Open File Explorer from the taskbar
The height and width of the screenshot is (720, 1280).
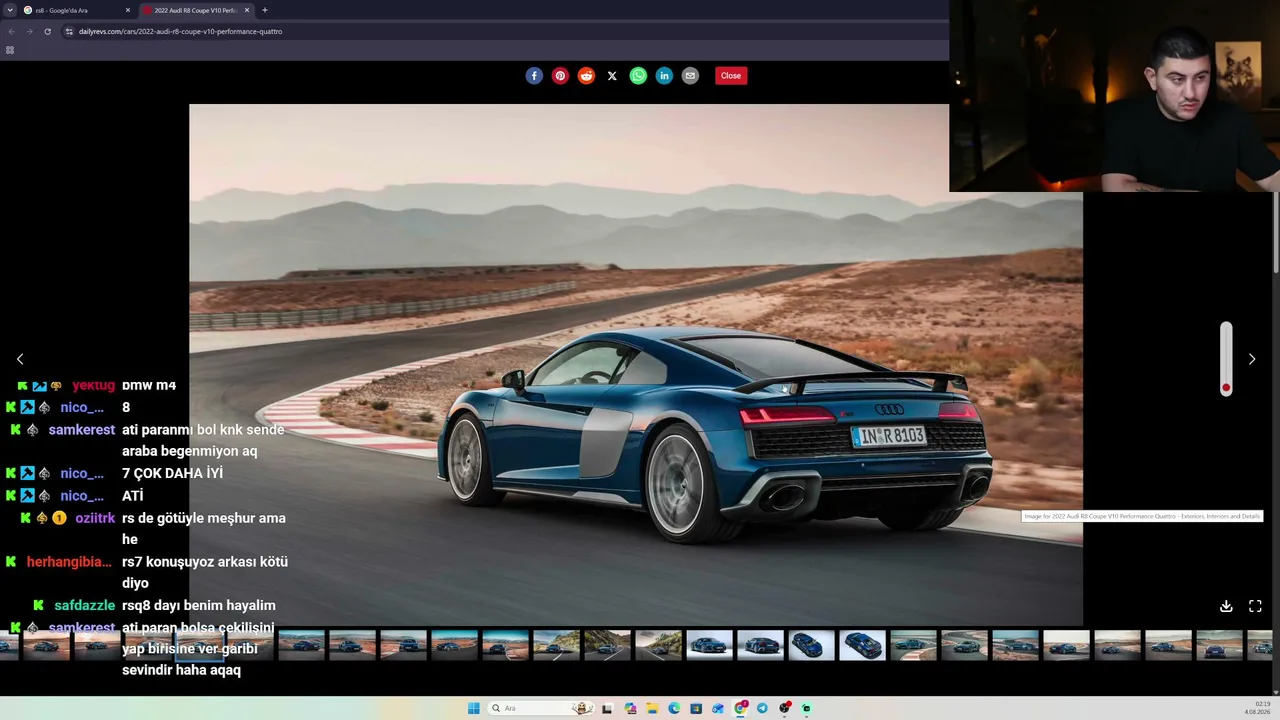click(652, 708)
